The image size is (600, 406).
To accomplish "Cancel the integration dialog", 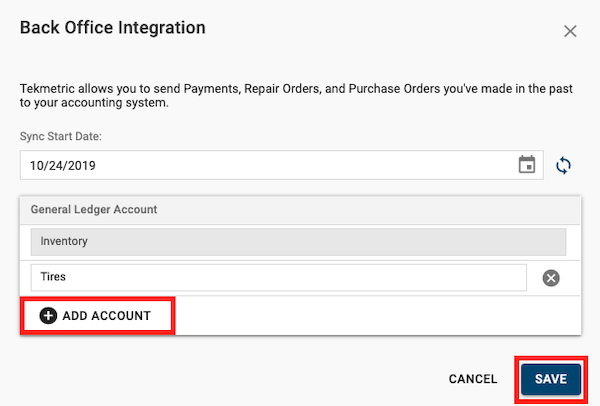I will click(x=473, y=379).
